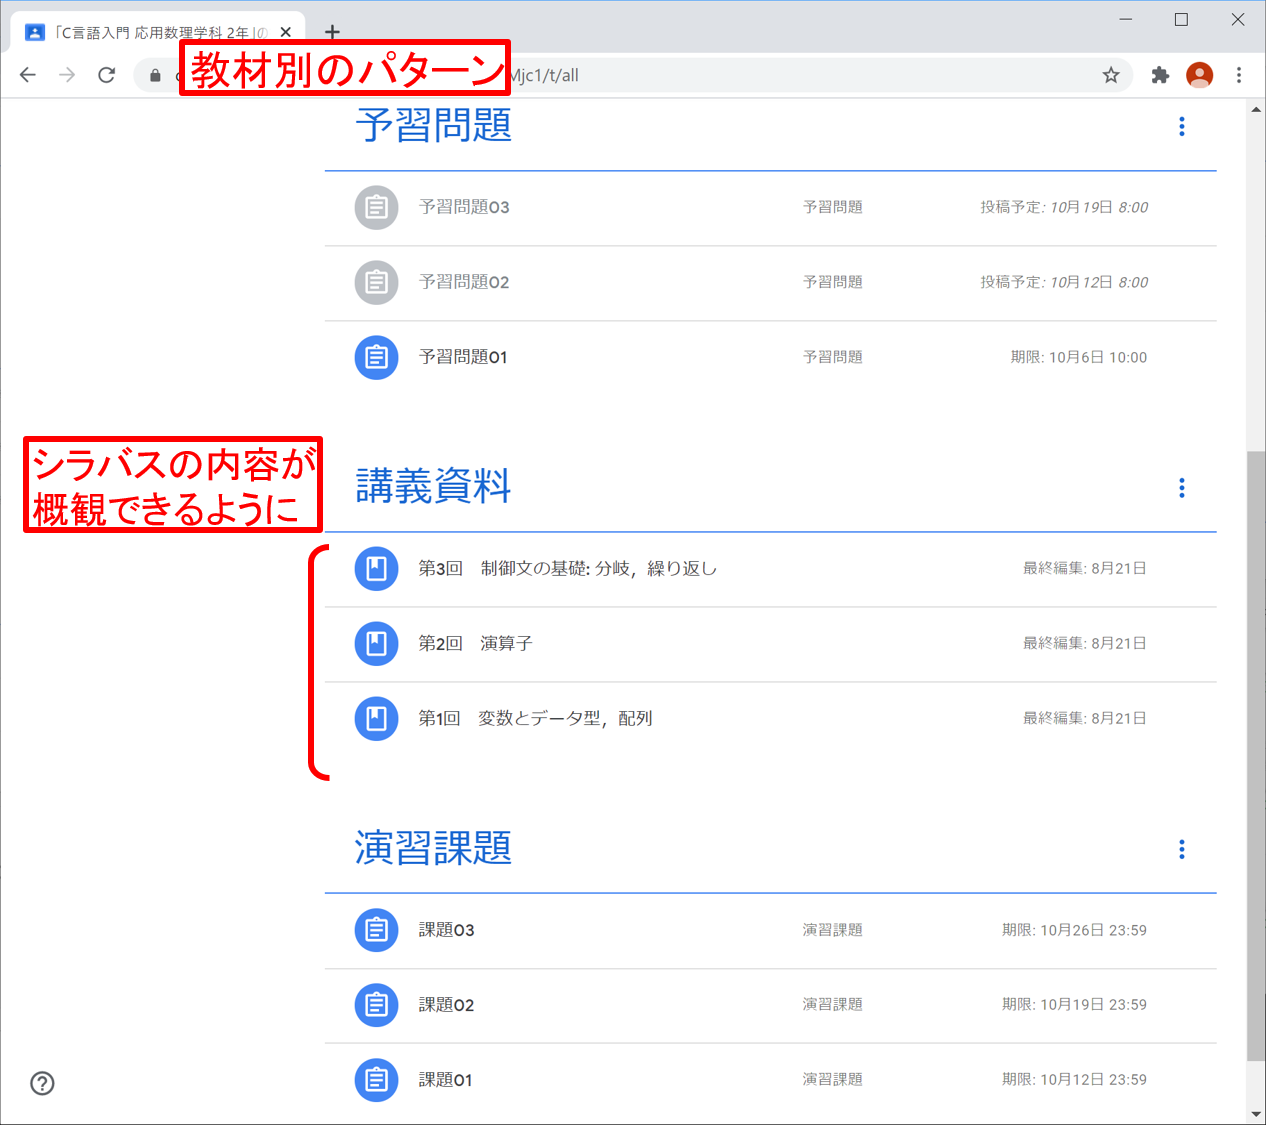Click 予習問題 topic label on 予習問題01 row
1266x1125 pixels.
tap(832, 357)
